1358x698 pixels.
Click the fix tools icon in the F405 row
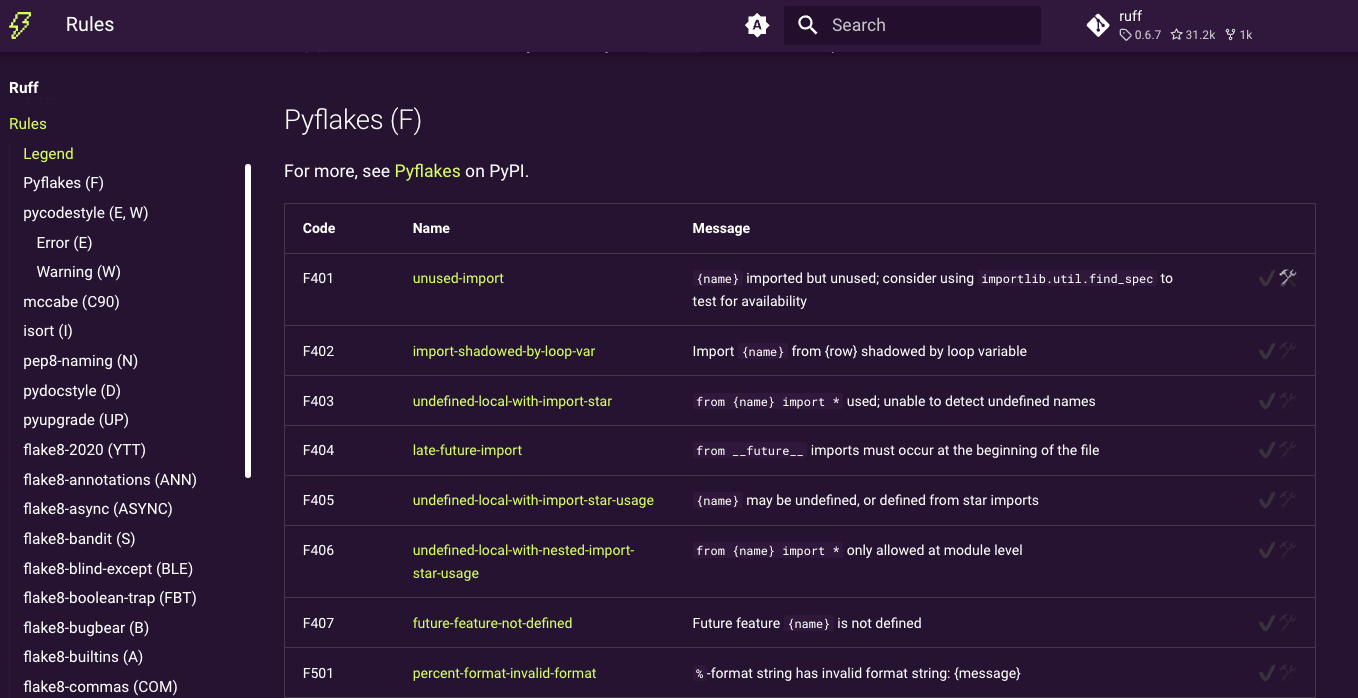click(1288, 500)
